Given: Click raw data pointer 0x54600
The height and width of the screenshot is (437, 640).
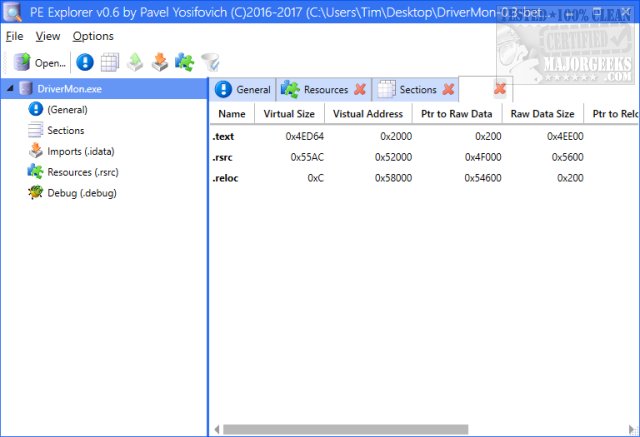Looking at the screenshot, I should [x=483, y=178].
